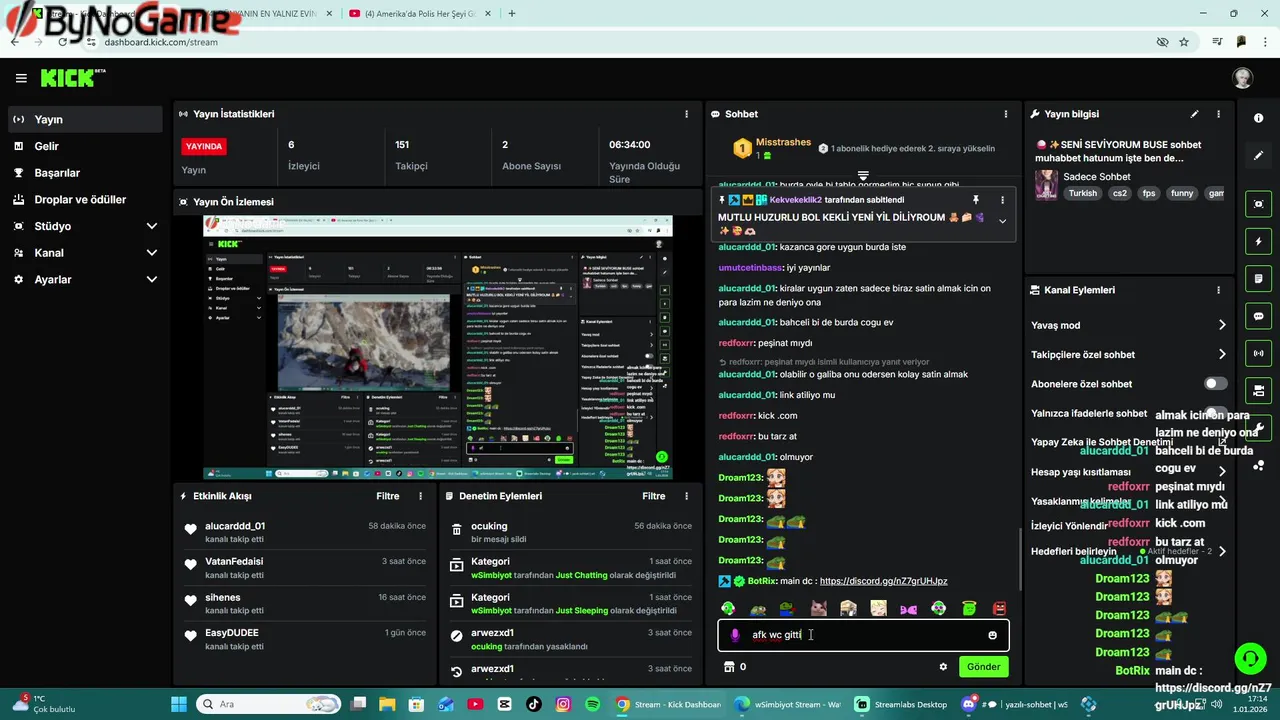Viewport: 1280px width, 720px height.
Task: Click the funny tag chip
Action: click(1182, 194)
